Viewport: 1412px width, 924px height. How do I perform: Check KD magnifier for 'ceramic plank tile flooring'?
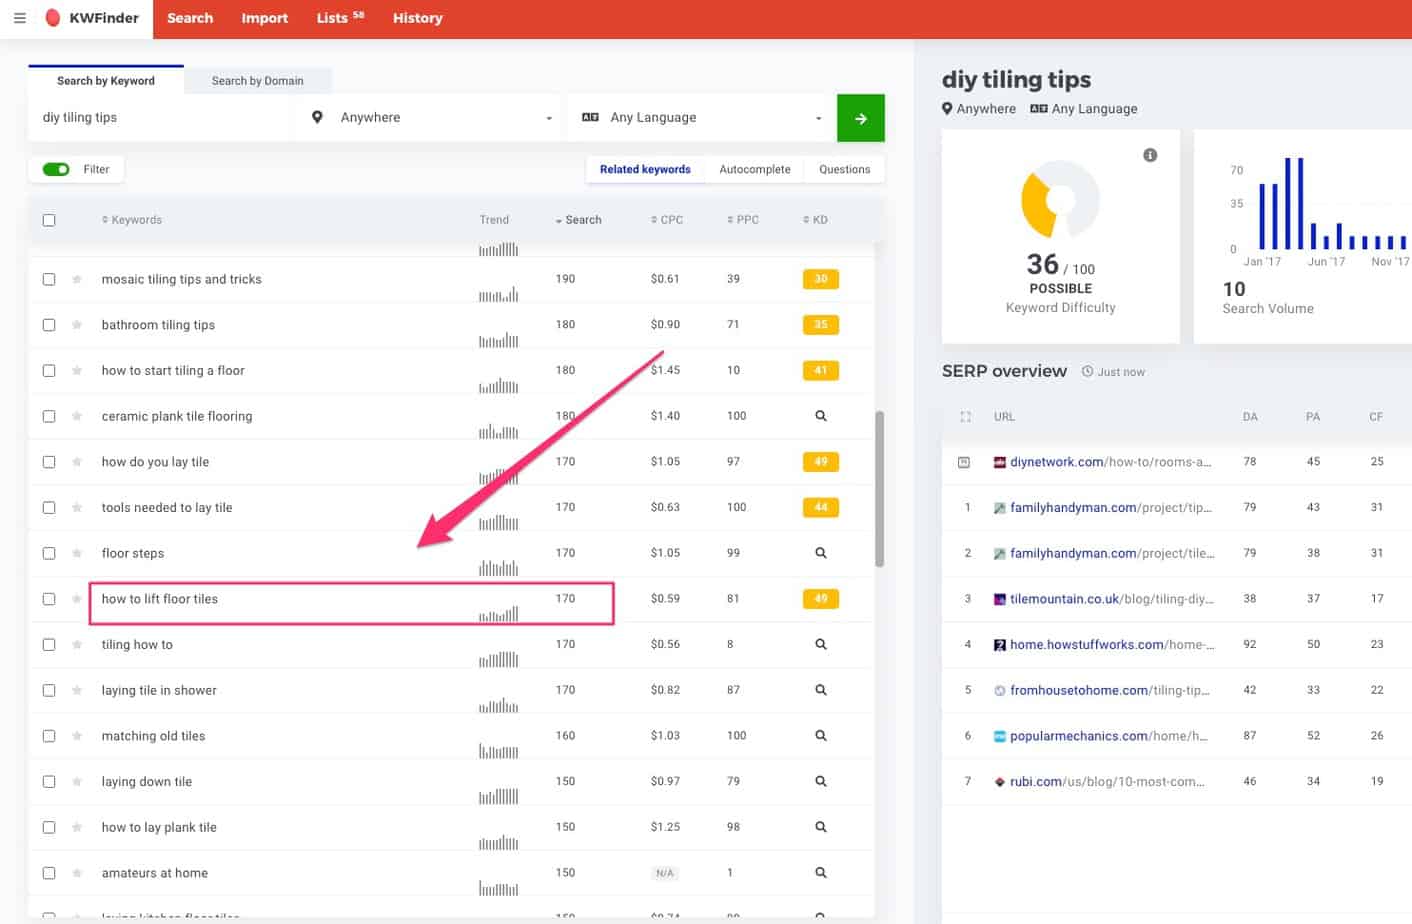[x=820, y=416]
